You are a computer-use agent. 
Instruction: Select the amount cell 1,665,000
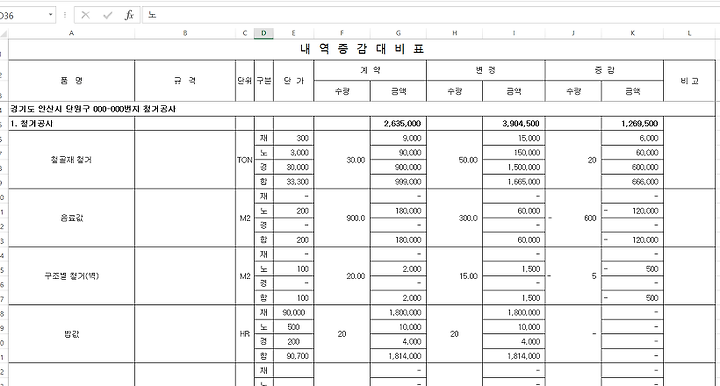[513, 182]
